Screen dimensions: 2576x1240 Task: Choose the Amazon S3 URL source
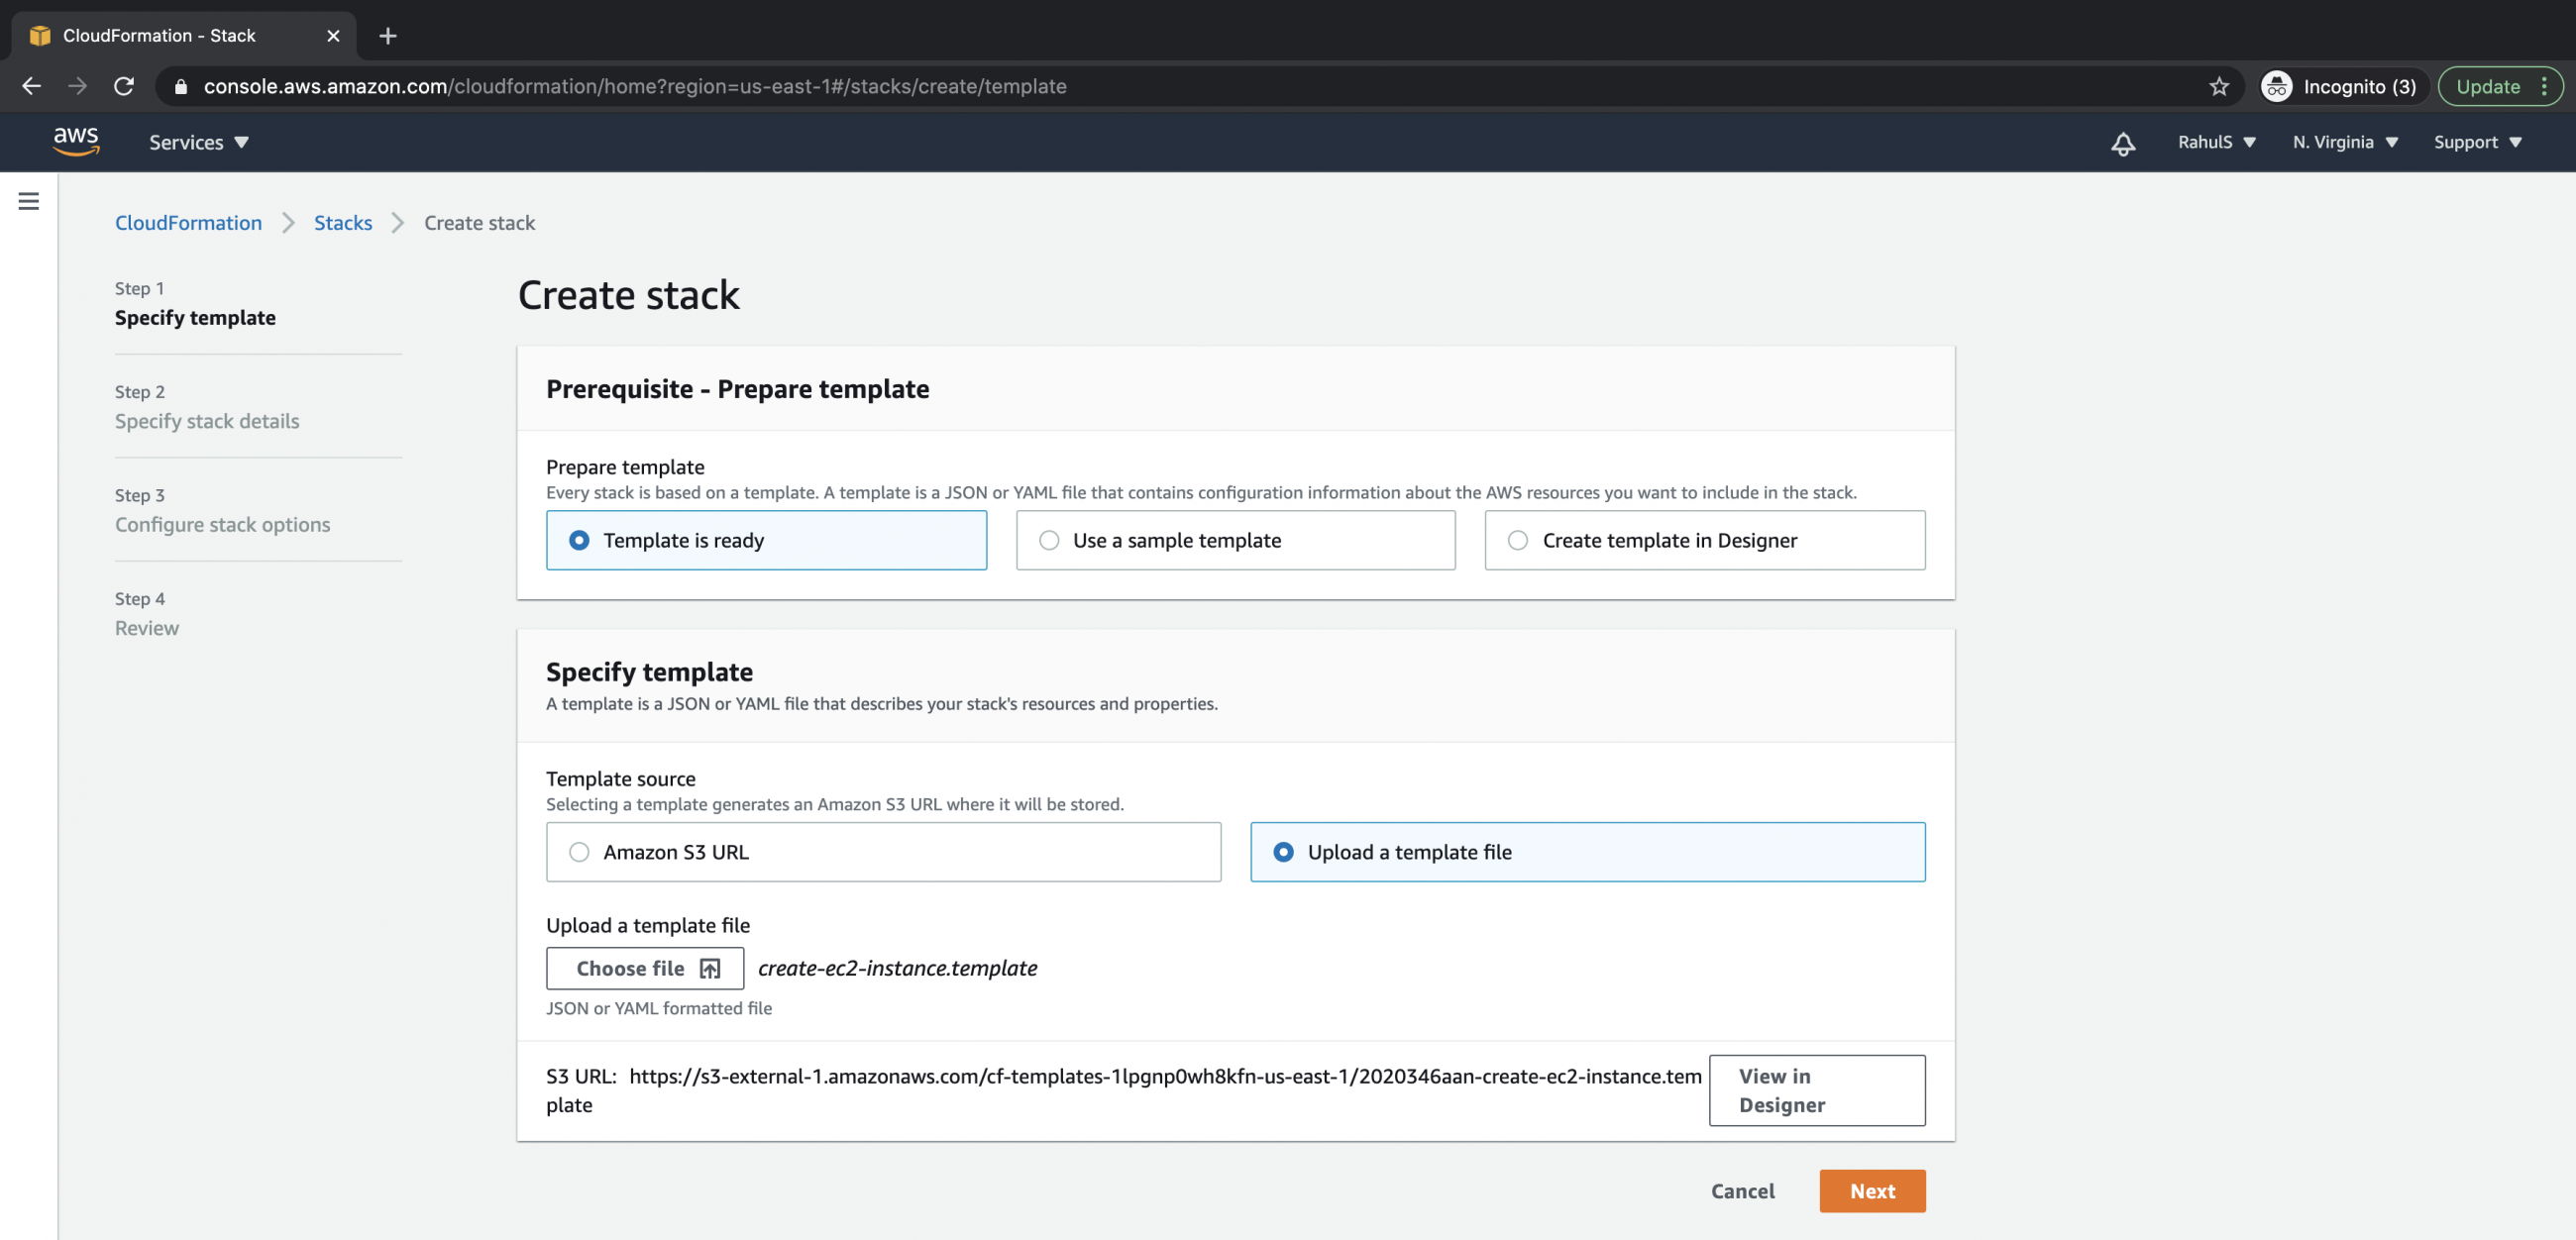(x=883, y=852)
